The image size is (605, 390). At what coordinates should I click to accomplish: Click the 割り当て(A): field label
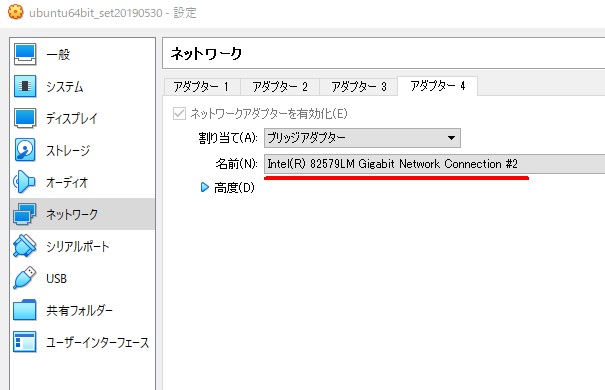pyautogui.click(x=228, y=138)
